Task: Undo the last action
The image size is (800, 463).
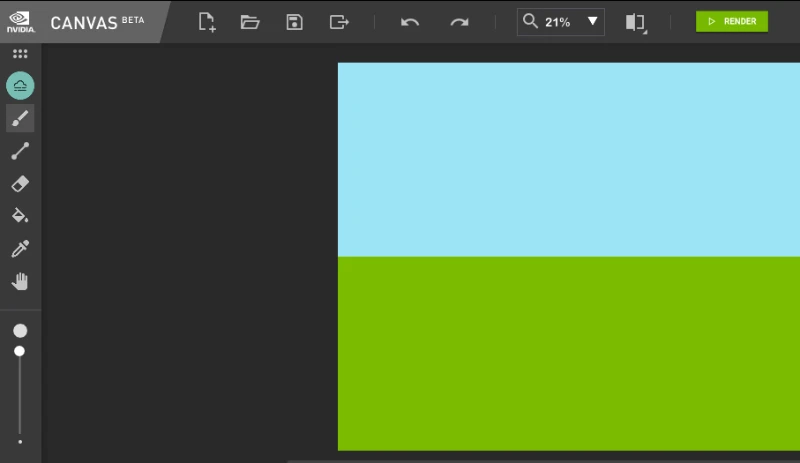Action: click(x=410, y=22)
